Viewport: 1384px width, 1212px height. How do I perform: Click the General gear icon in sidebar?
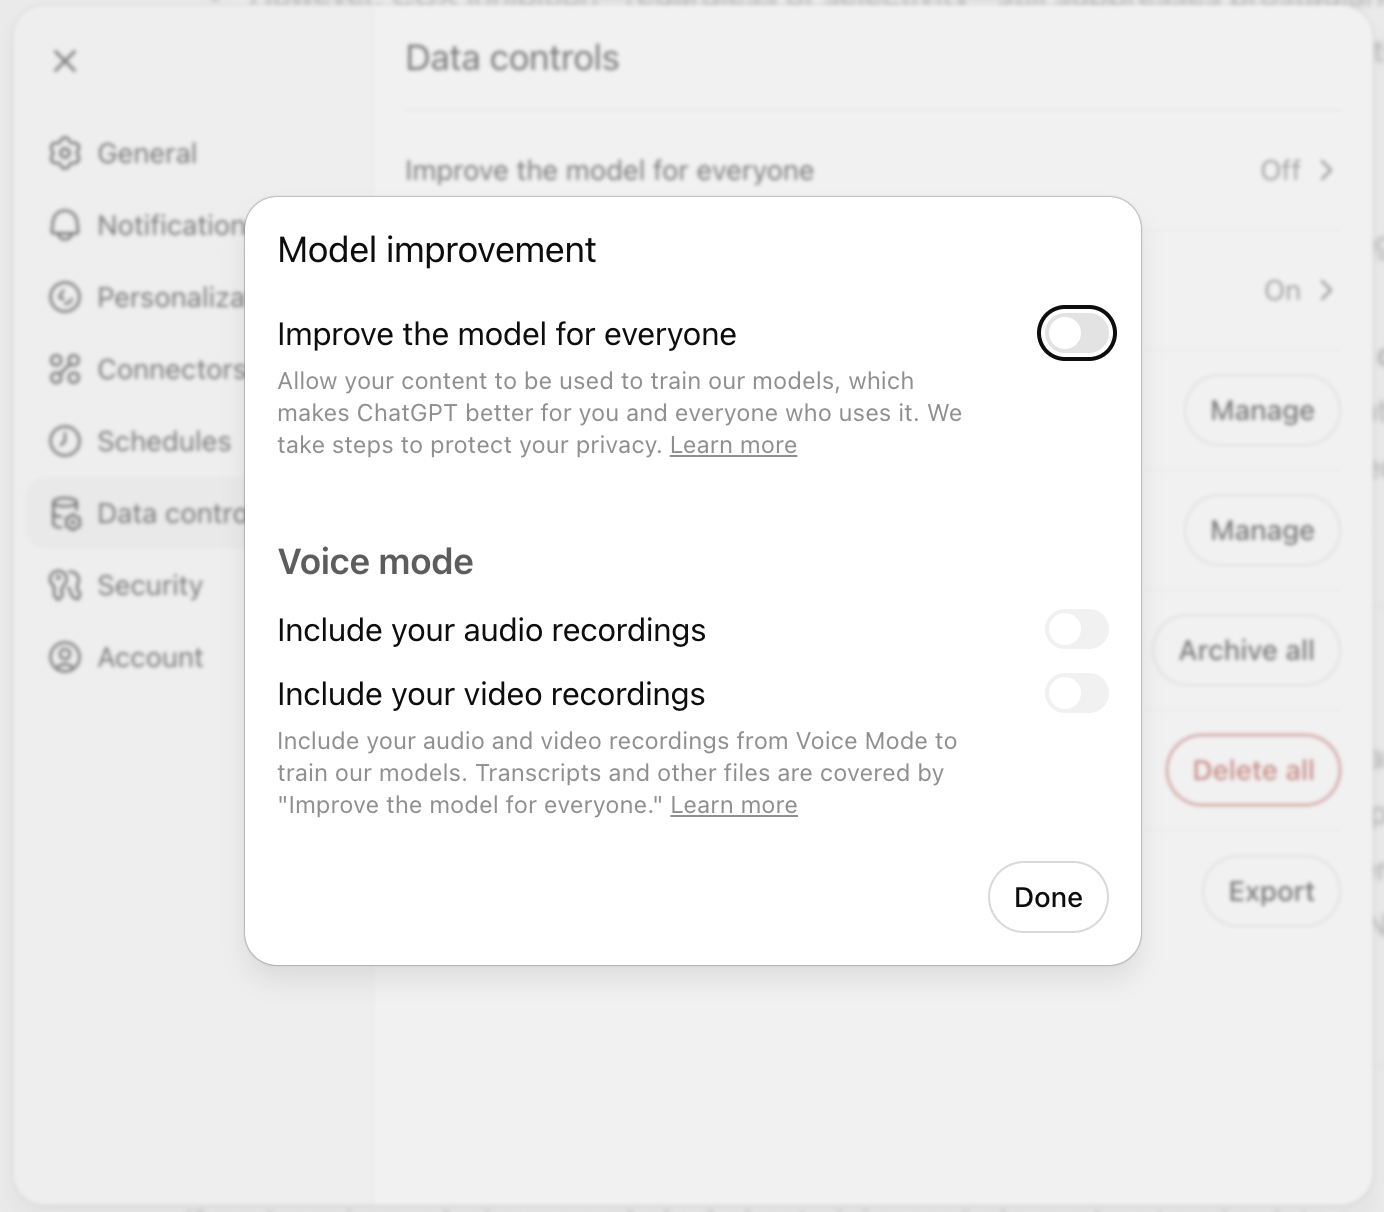pos(65,153)
